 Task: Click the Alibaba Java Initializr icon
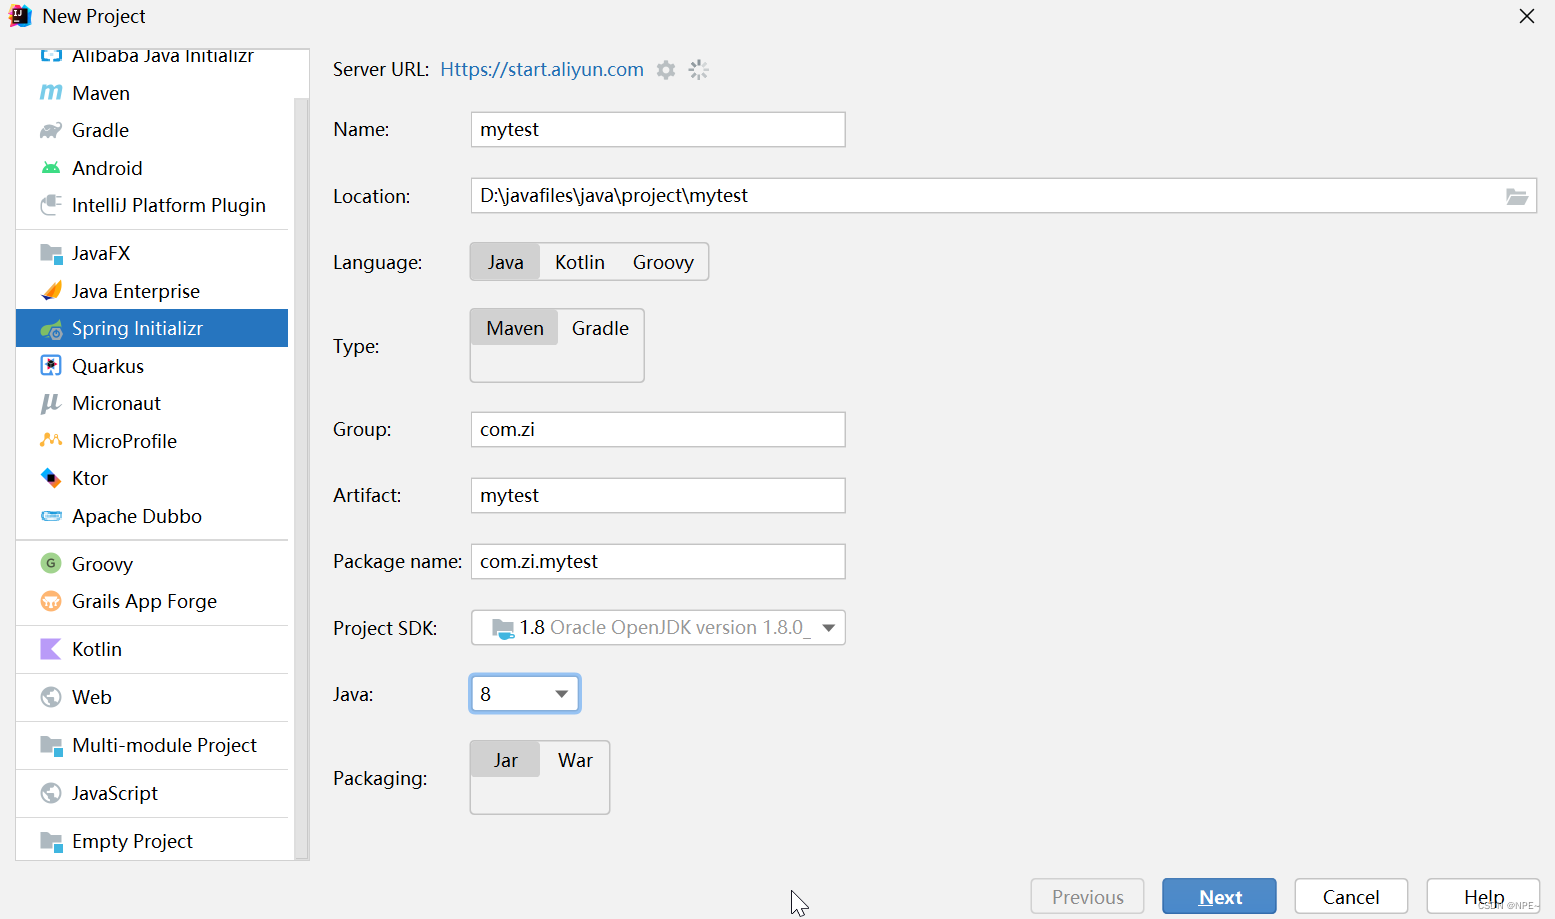point(51,56)
